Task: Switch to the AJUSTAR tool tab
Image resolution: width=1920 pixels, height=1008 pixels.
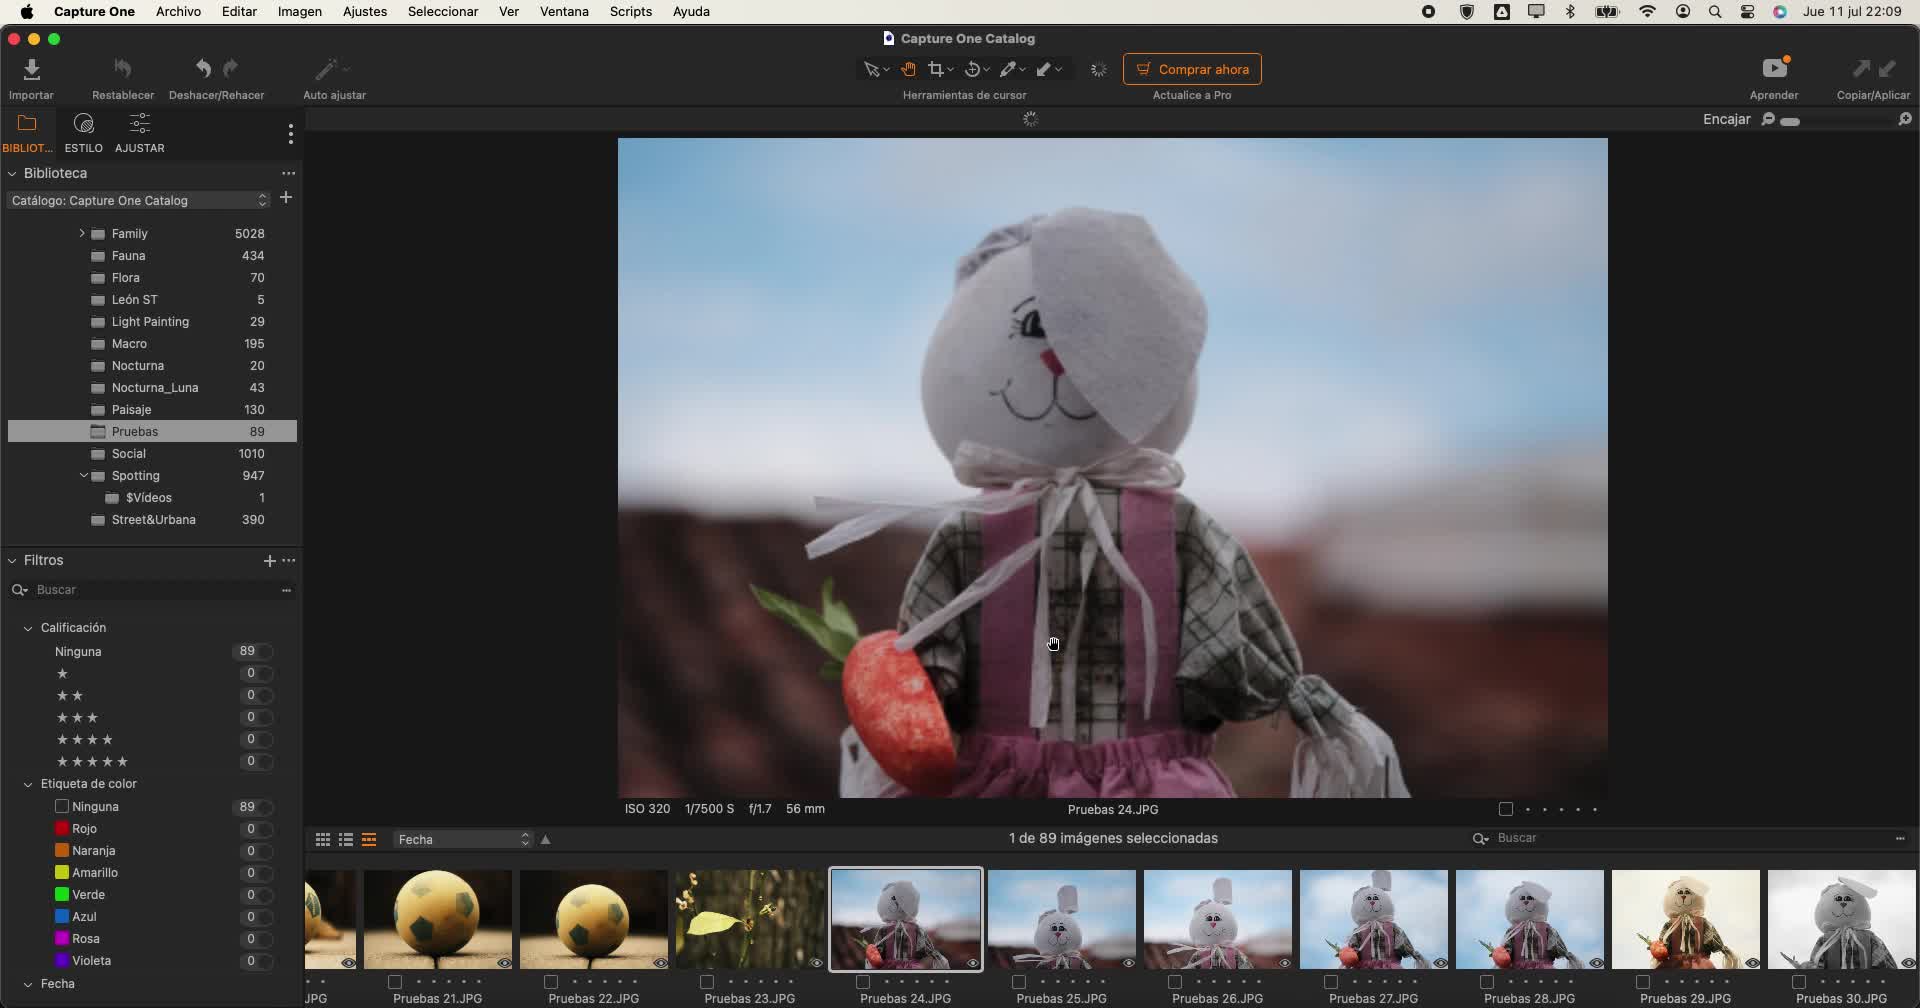Action: point(140,133)
